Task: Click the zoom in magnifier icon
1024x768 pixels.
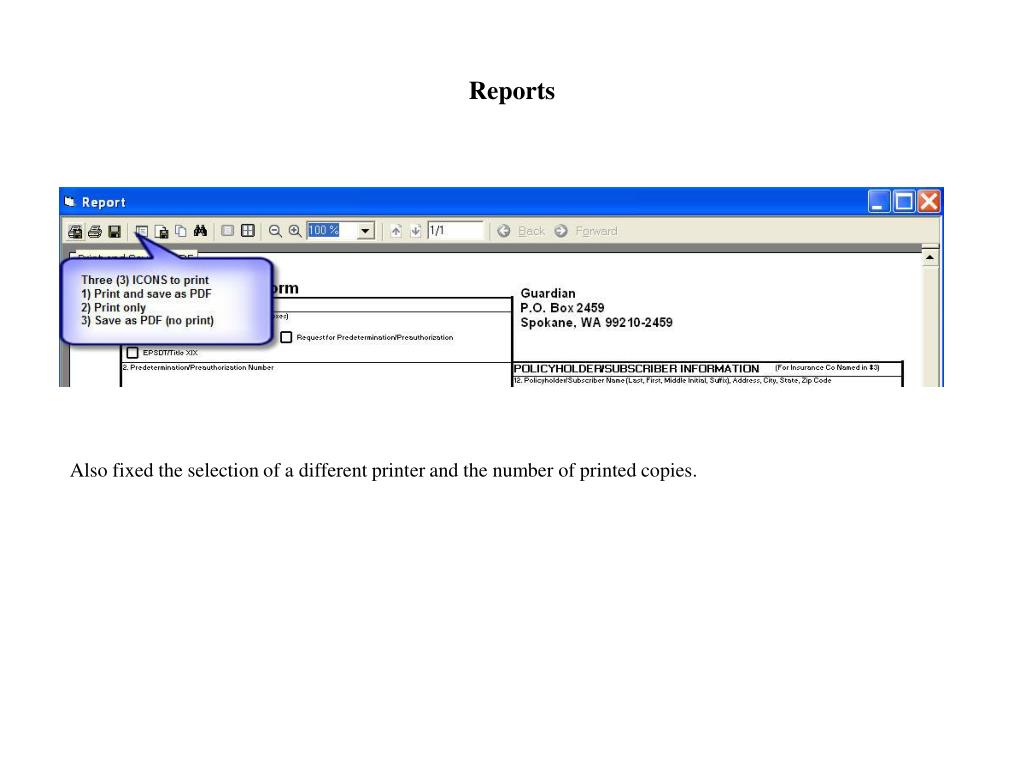Action: click(x=295, y=231)
